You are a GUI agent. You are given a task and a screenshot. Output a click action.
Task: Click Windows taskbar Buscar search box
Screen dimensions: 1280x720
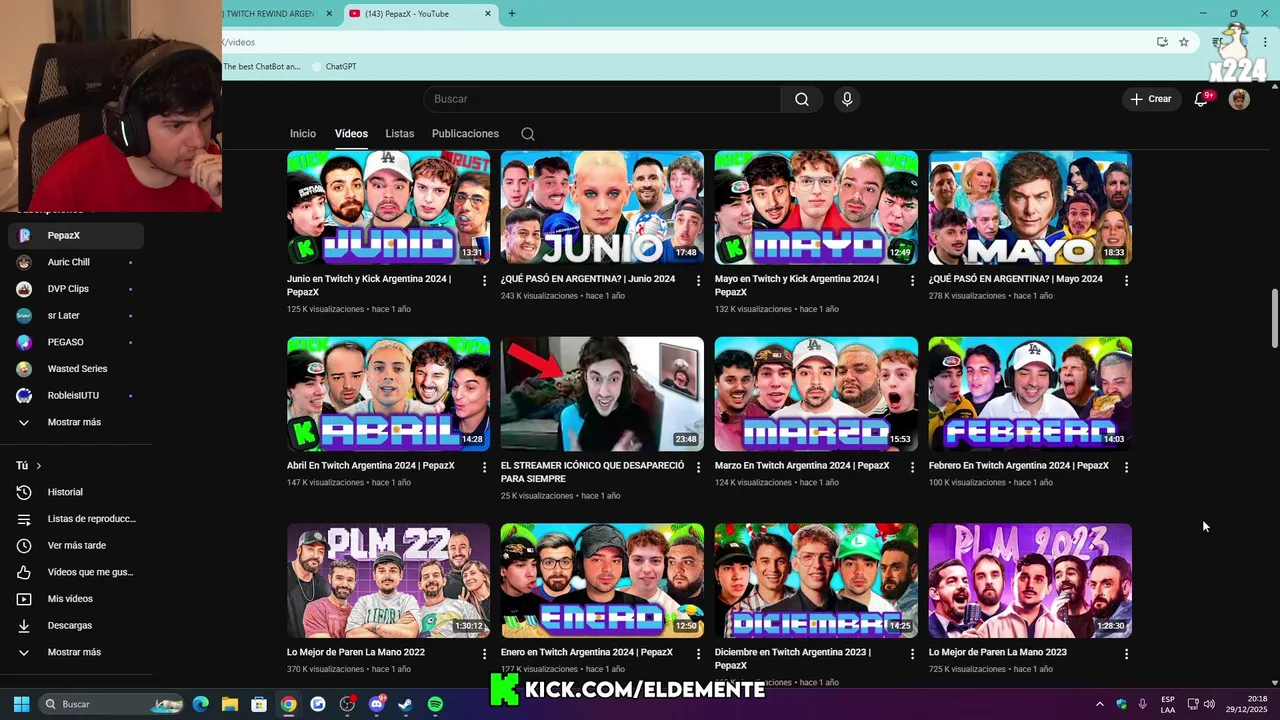tap(112, 704)
